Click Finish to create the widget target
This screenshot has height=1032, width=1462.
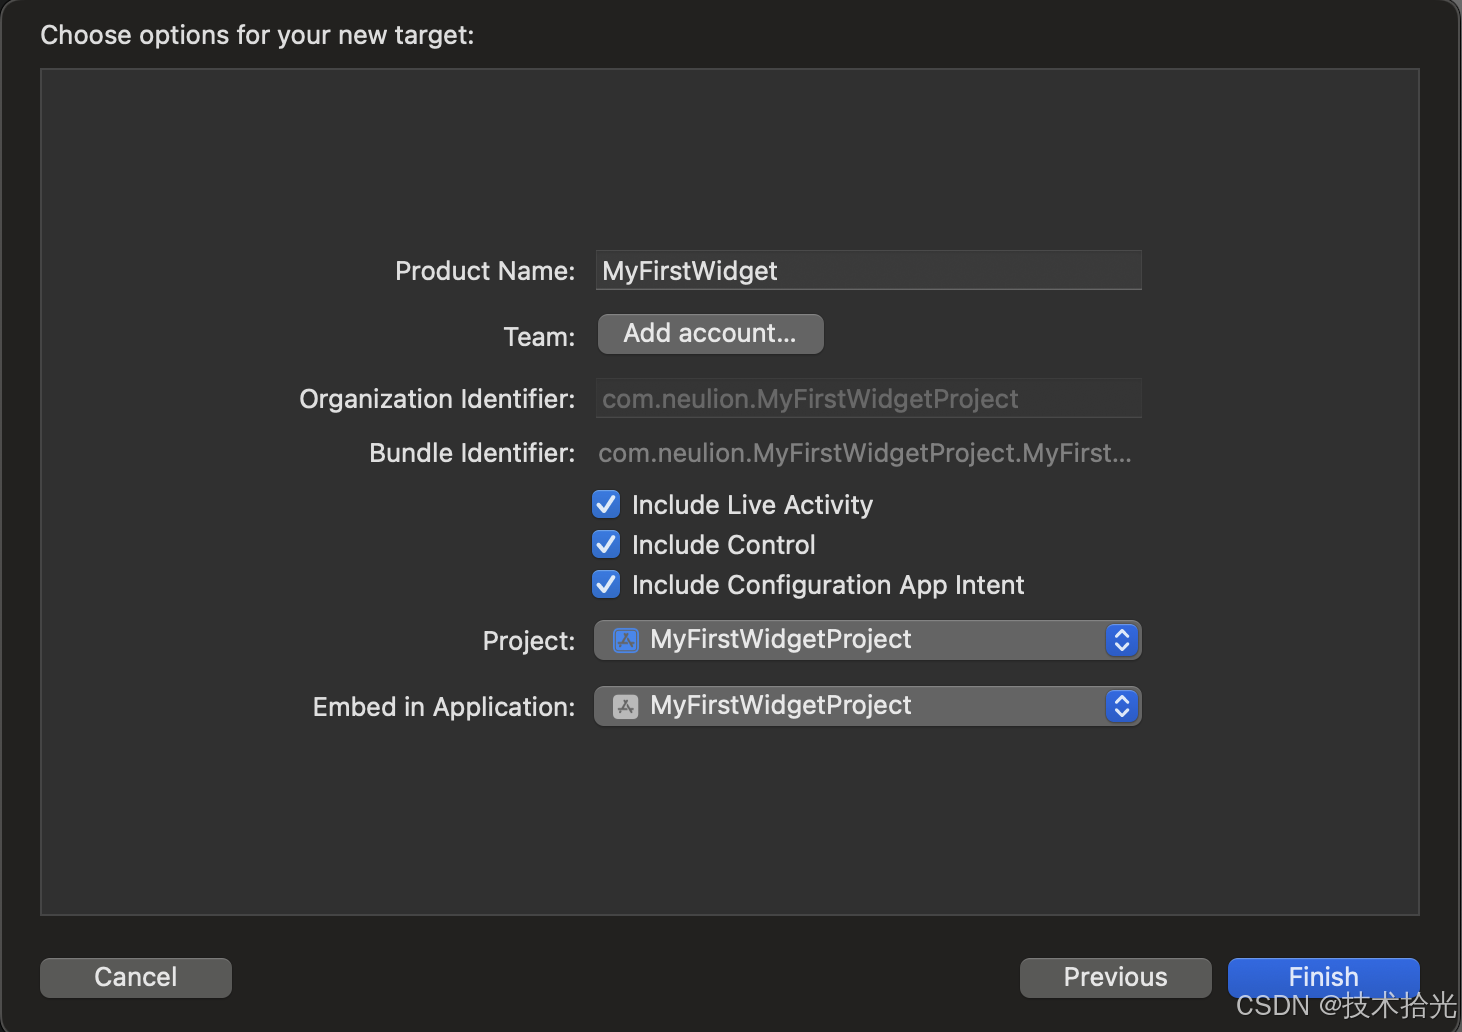tap(1322, 977)
